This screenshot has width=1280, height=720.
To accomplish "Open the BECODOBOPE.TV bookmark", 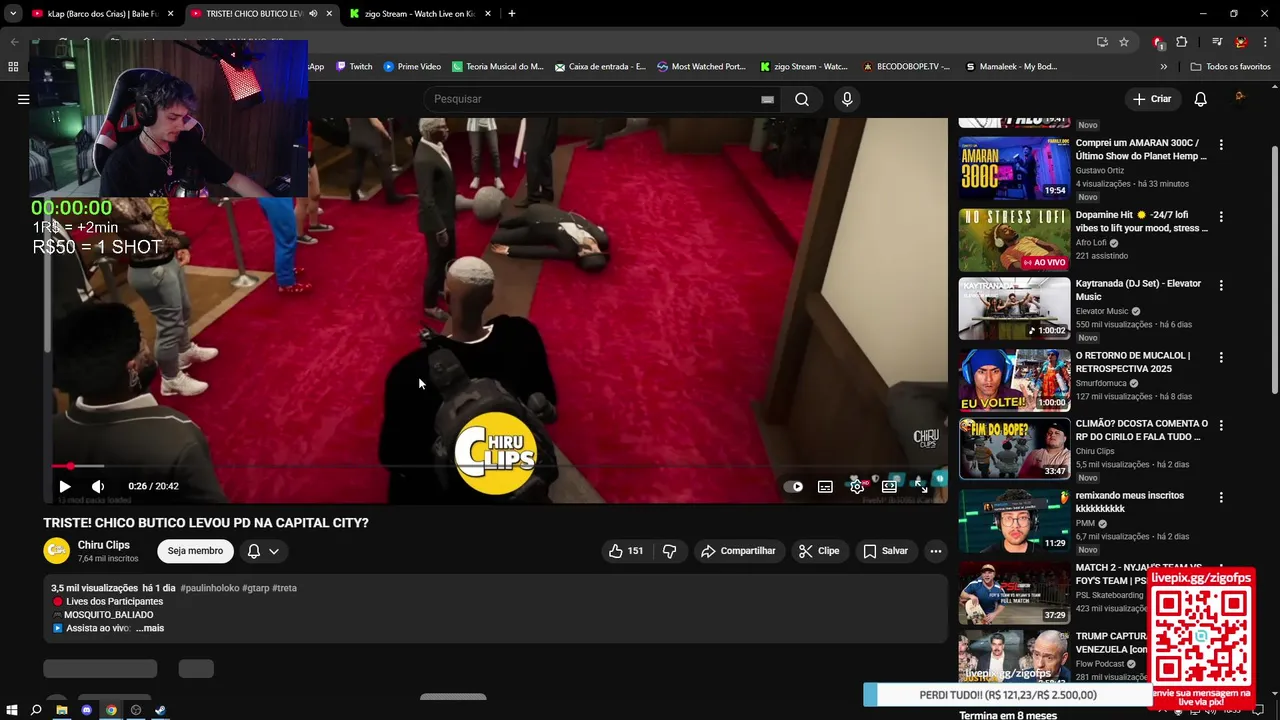I will tap(907, 67).
